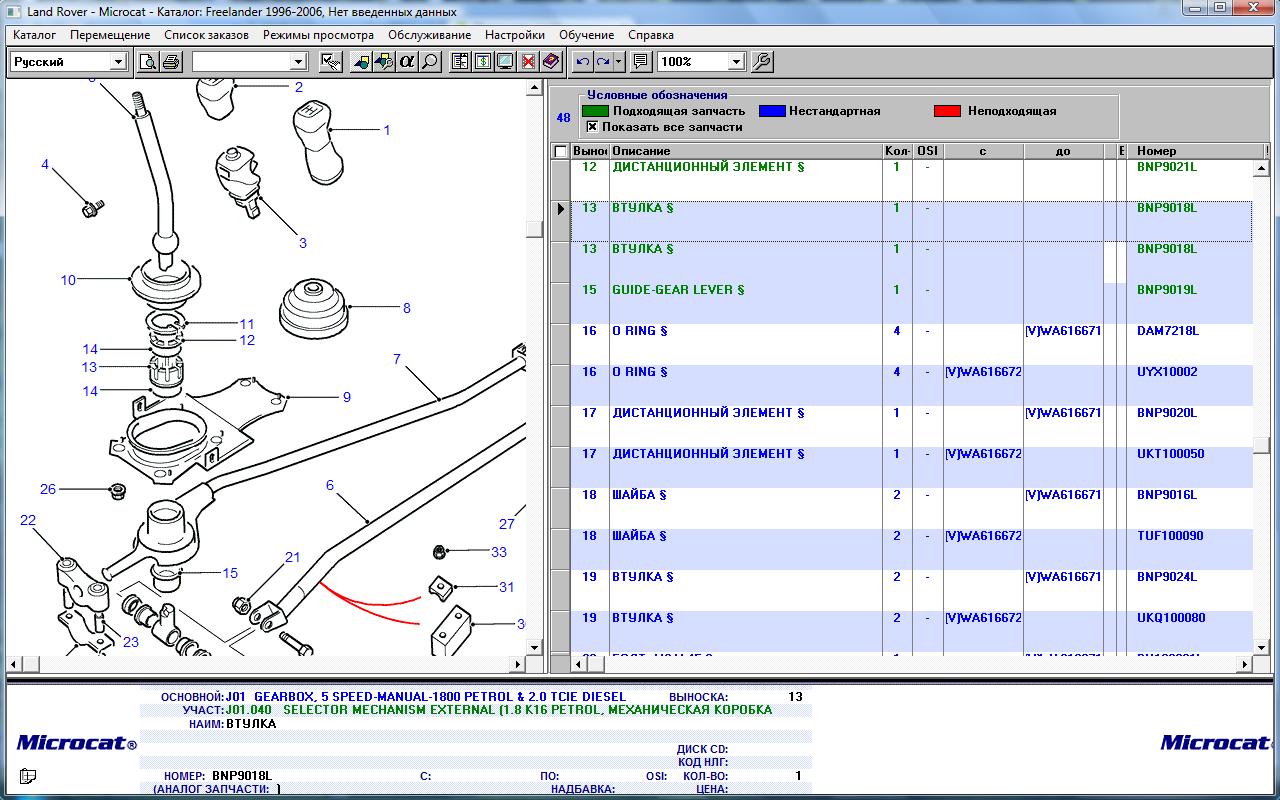This screenshot has width=1280, height=800.
Task: Click the parts list scroll-down arrow
Action: 1261,648
